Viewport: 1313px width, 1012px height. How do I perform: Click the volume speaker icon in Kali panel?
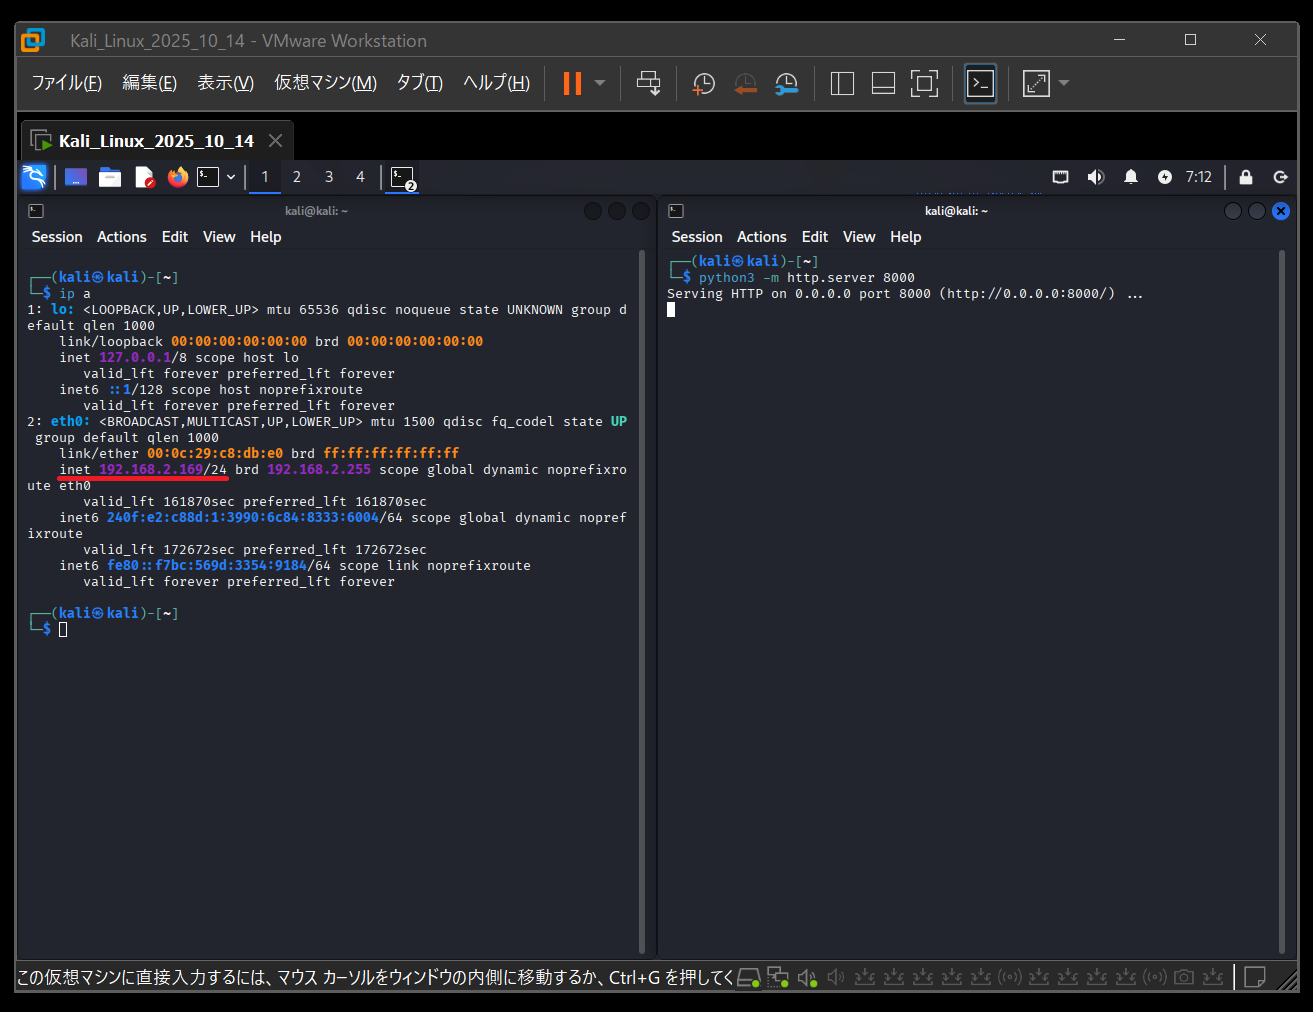coord(1096,177)
